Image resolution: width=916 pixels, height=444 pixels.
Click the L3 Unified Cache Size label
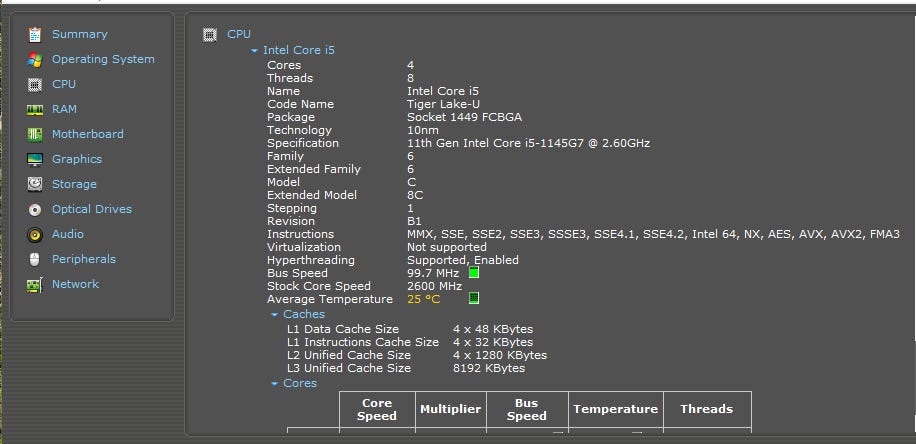tap(349, 368)
